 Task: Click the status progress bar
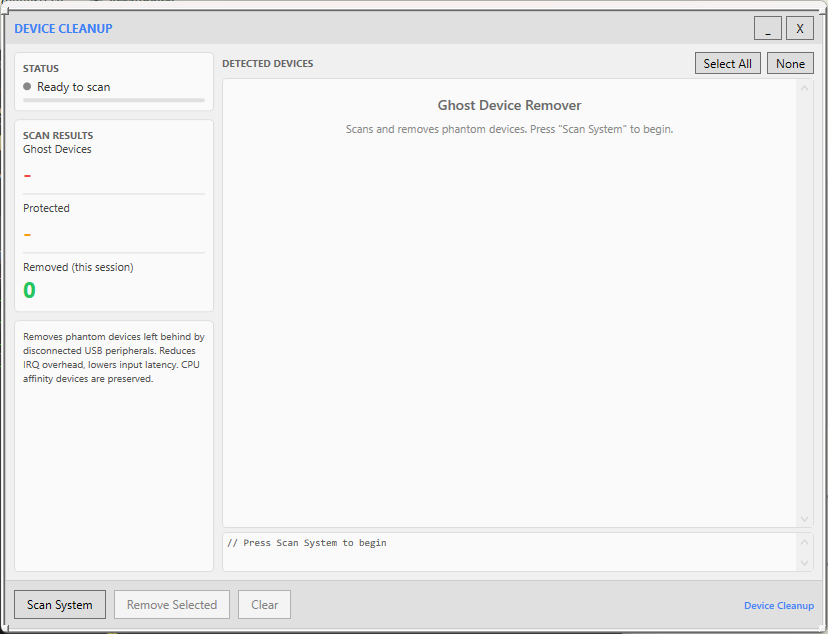click(114, 100)
